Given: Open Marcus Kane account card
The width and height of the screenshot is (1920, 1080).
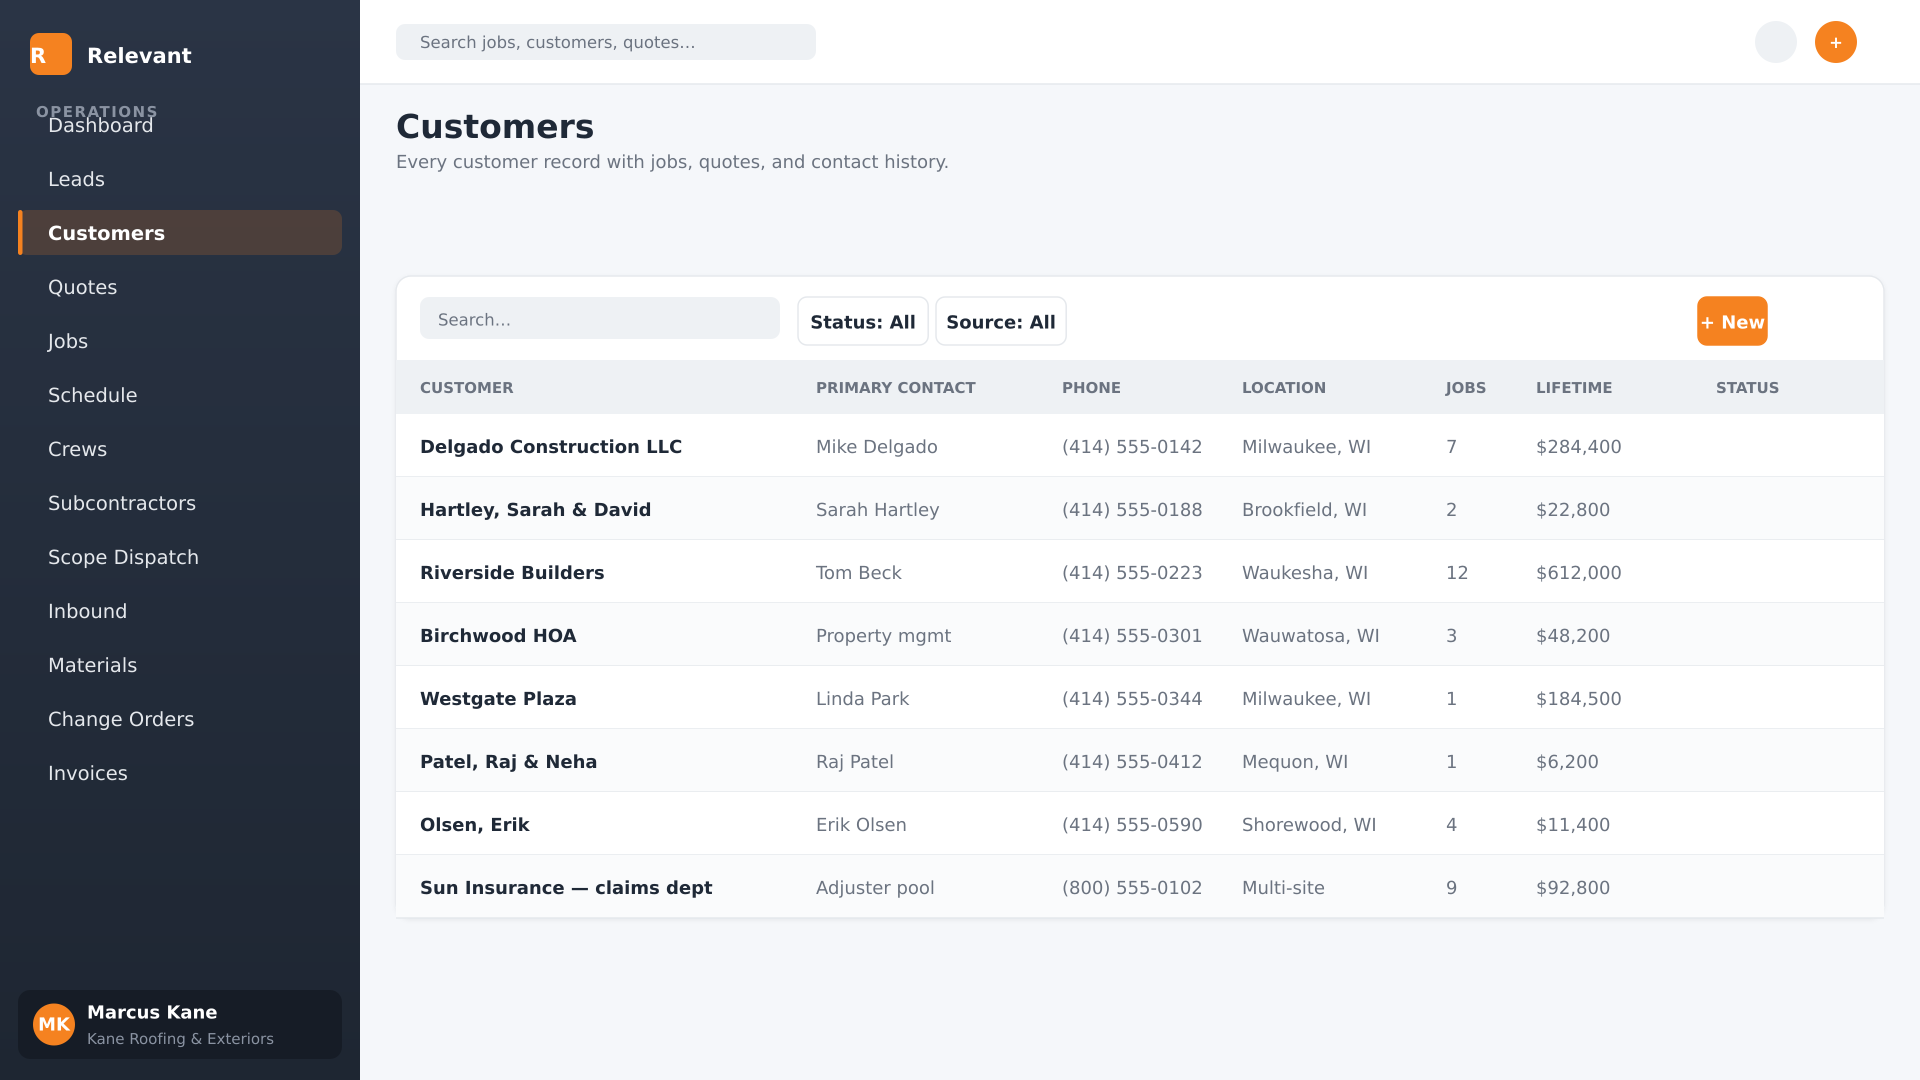Looking at the screenshot, I should point(180,1024).
